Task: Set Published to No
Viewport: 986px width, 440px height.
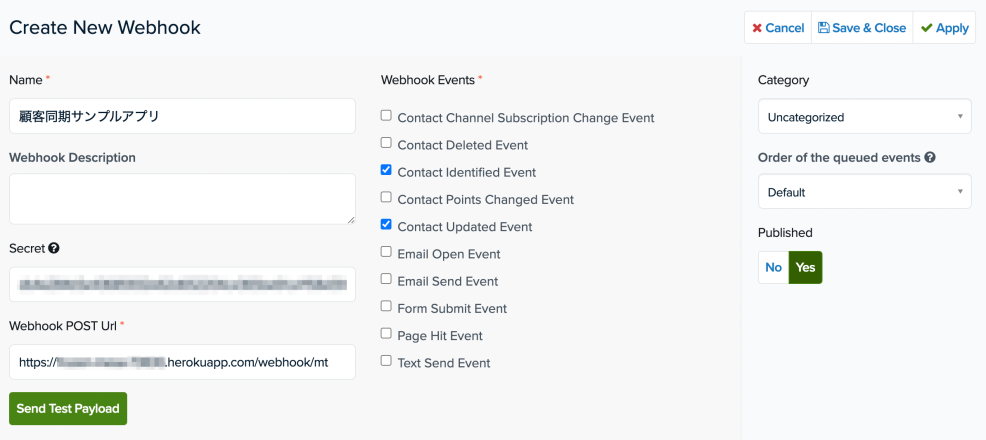Action: coord(773,267)
